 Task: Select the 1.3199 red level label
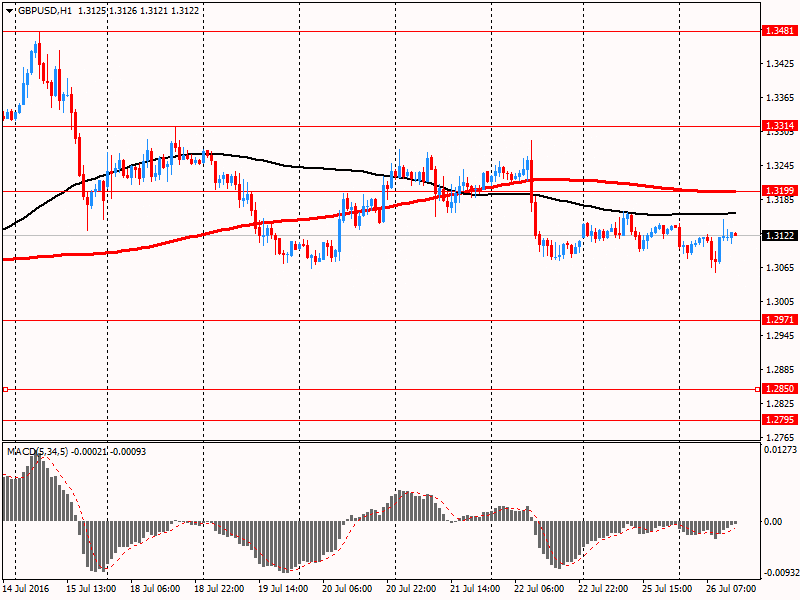tap(780, 191)
